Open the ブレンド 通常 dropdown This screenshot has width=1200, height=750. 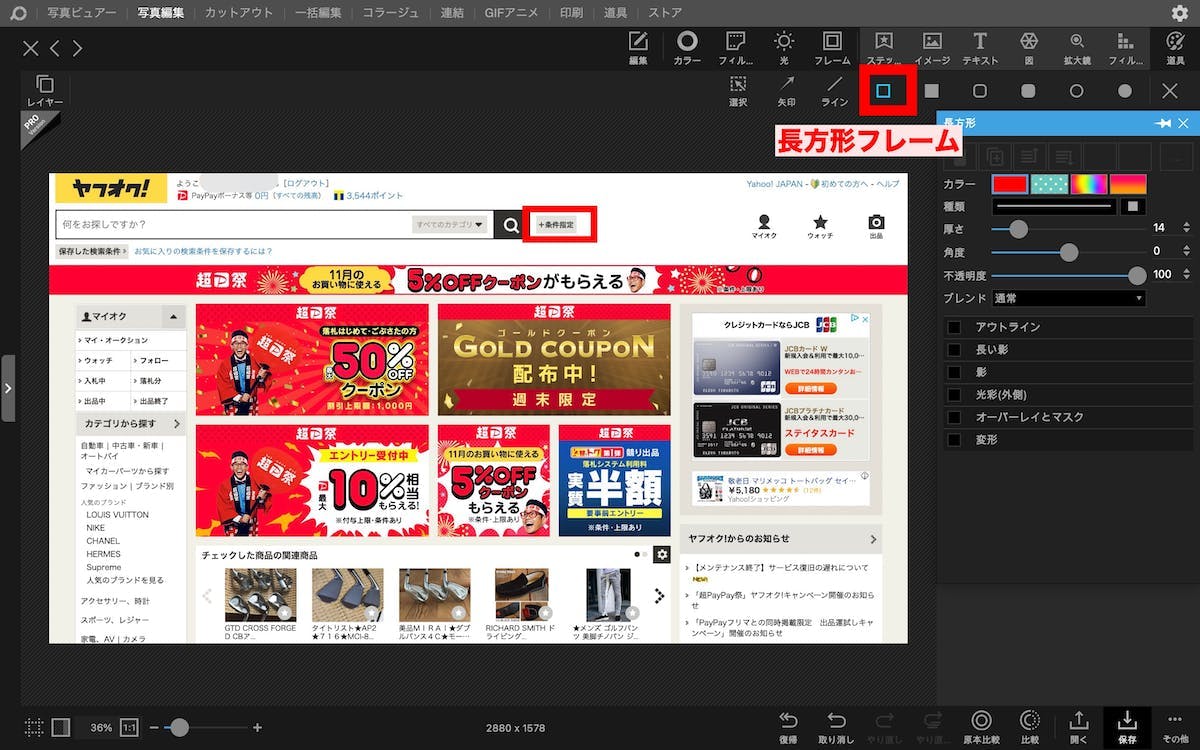[1068, 298]
